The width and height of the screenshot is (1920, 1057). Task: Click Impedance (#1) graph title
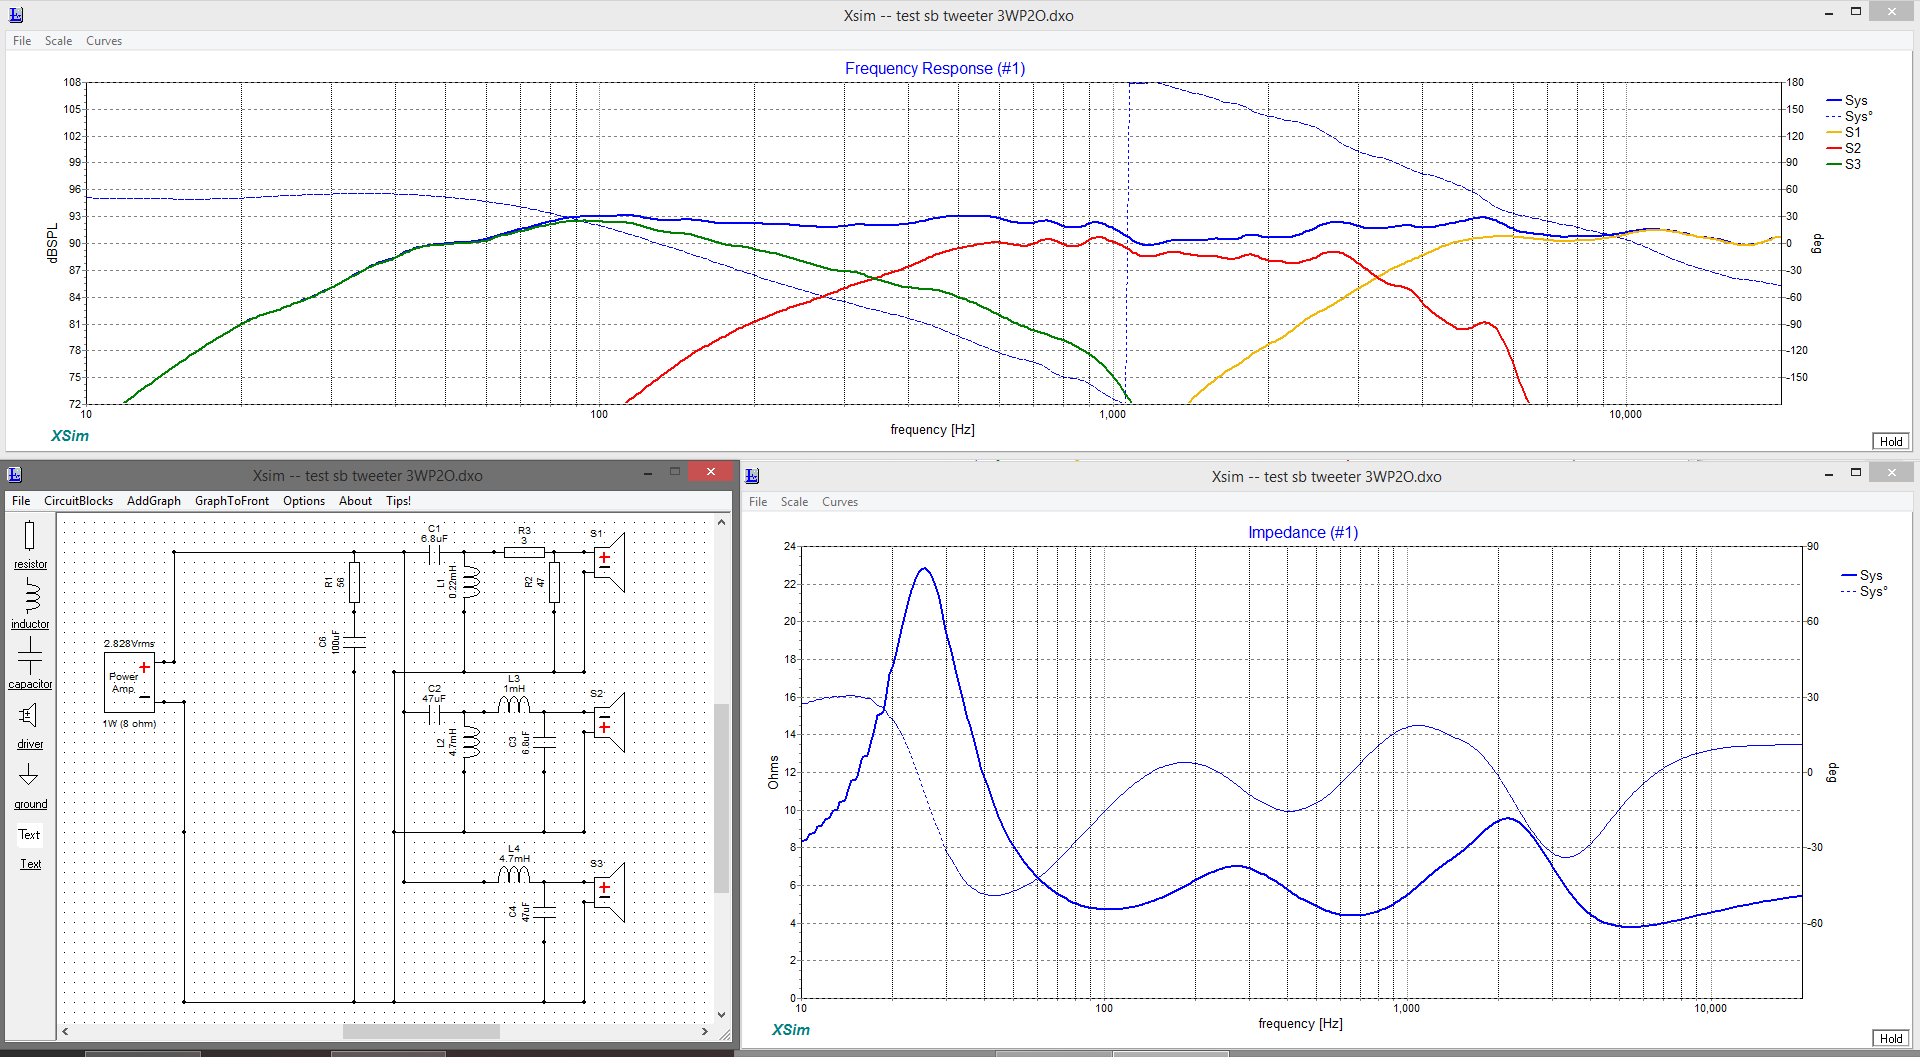1303,532
